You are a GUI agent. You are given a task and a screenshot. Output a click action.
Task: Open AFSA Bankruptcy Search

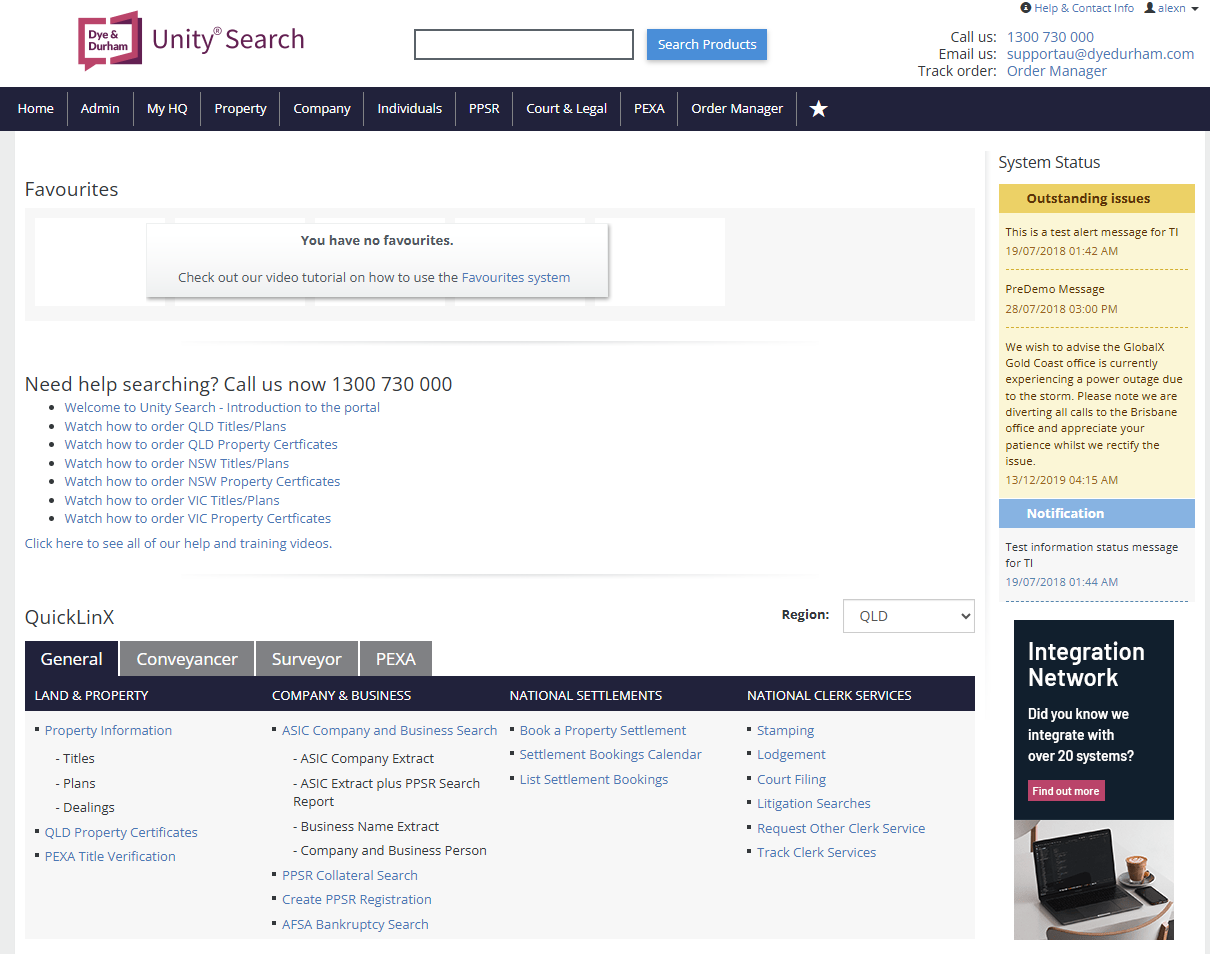[x=355, y=924]
